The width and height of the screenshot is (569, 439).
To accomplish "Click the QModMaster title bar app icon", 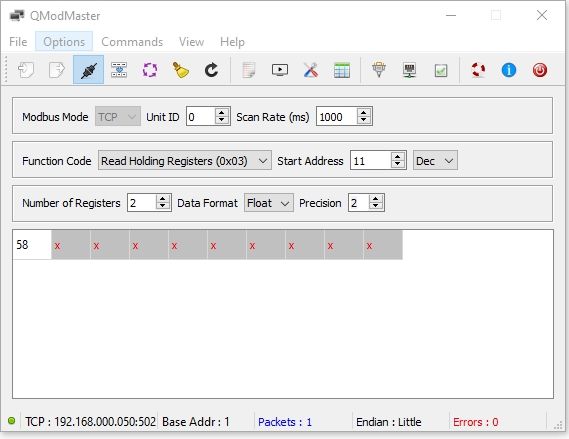I will click(17, 16).
